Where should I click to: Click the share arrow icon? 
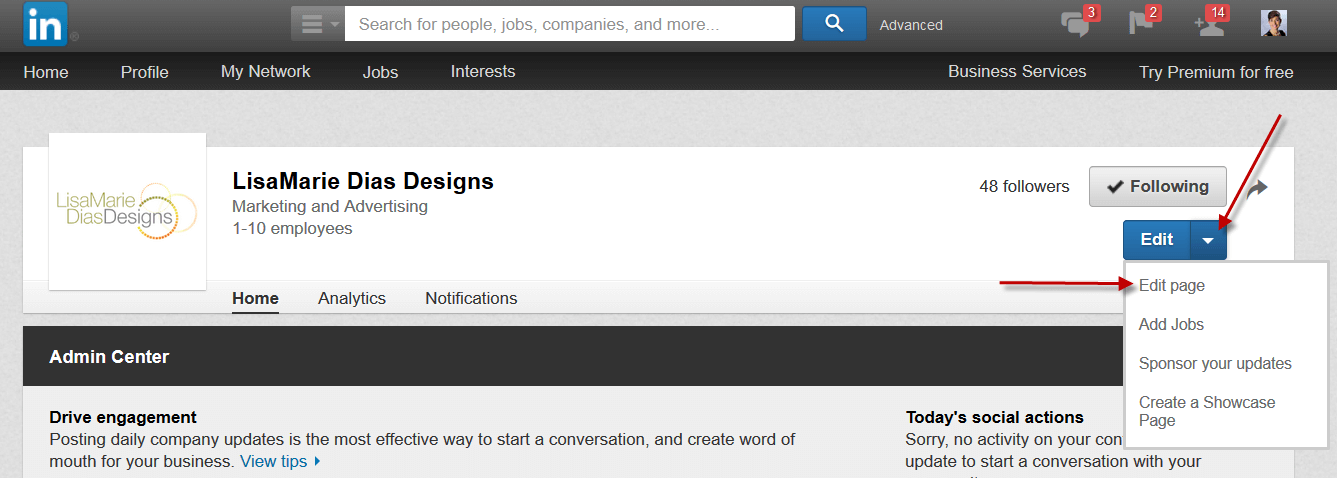tap(1257, 187)
